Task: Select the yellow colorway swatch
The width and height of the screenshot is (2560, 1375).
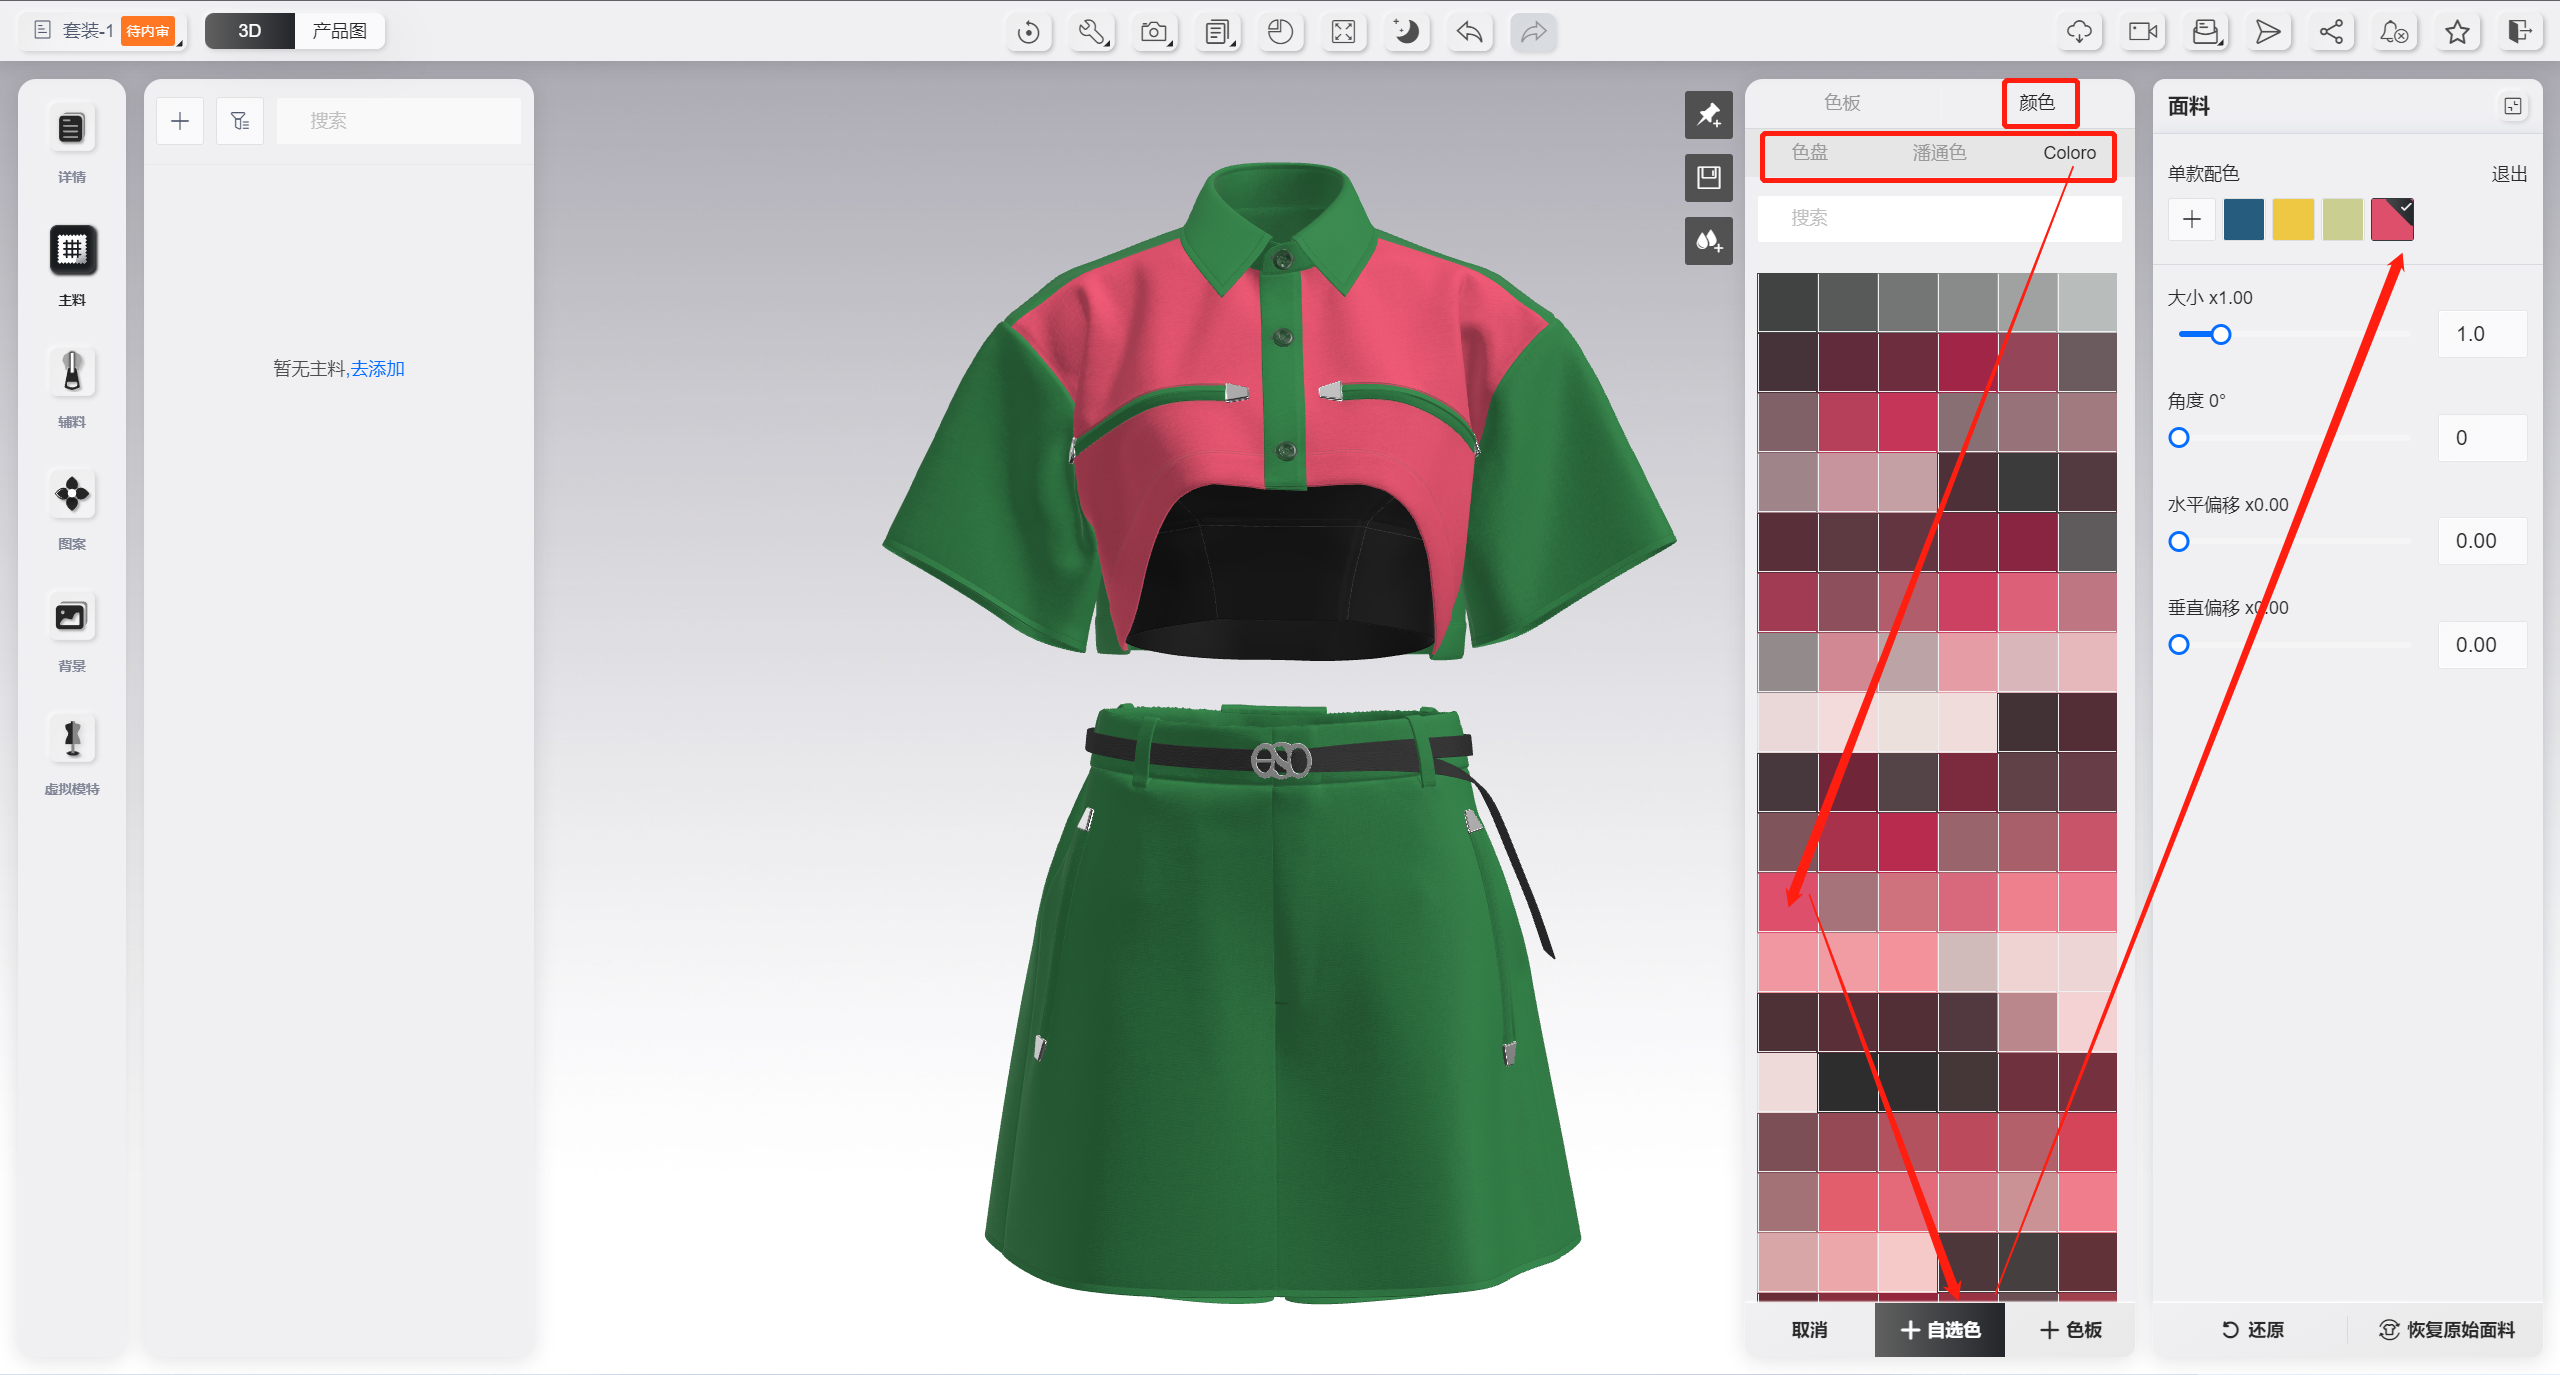Action: click(2292, 219)
